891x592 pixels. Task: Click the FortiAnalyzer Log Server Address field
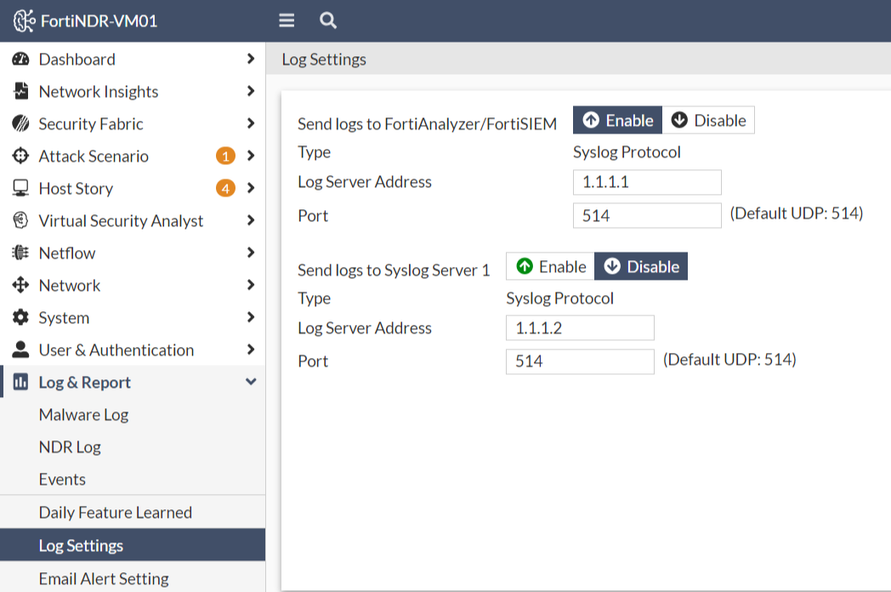646,182
